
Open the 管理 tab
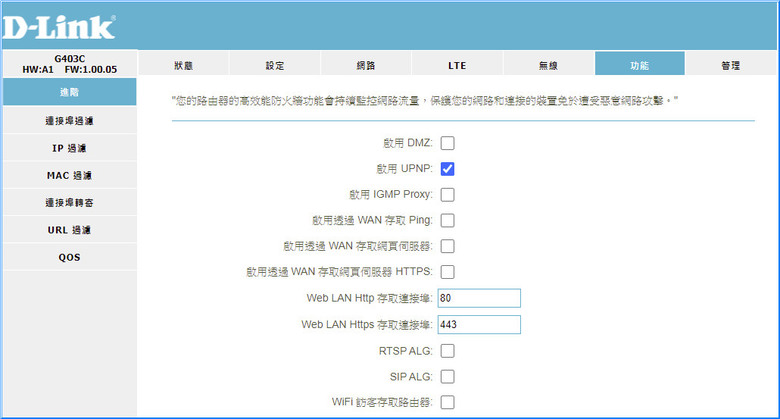click(x=731, y=64)
